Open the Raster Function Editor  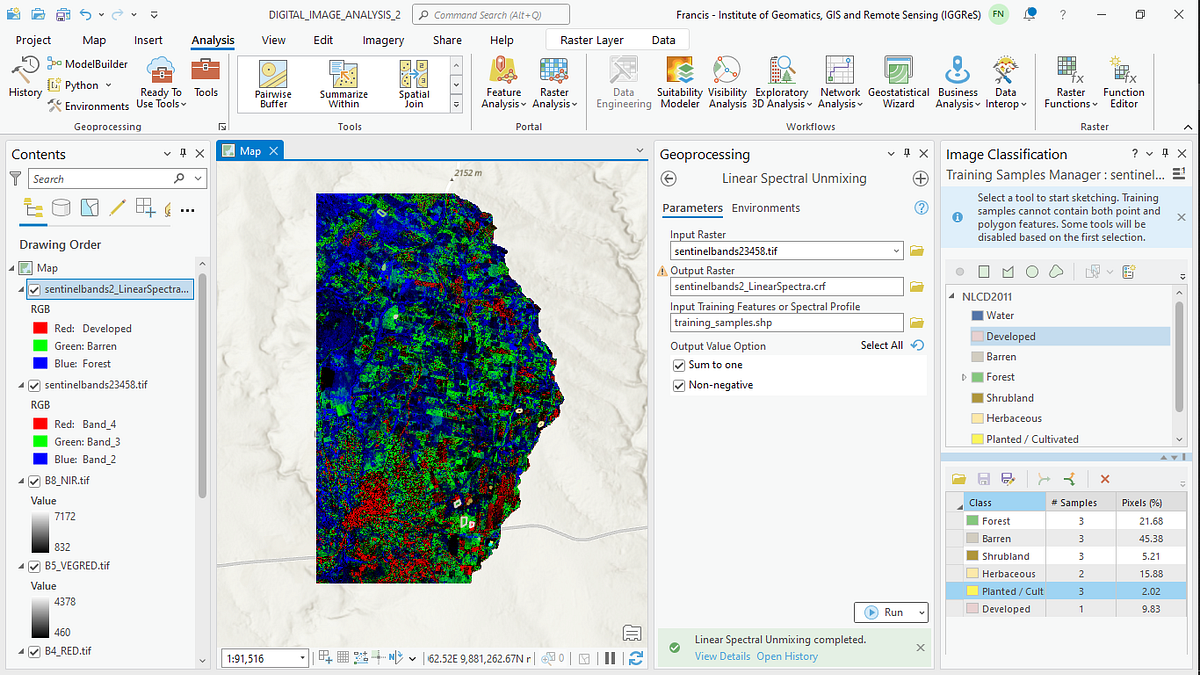tap(1124, 83)
